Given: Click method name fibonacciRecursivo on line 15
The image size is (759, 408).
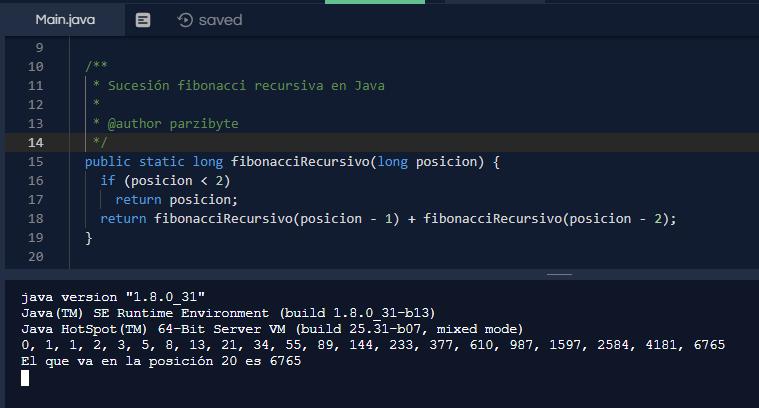Looking at the screenshot, I should point(300,162).
